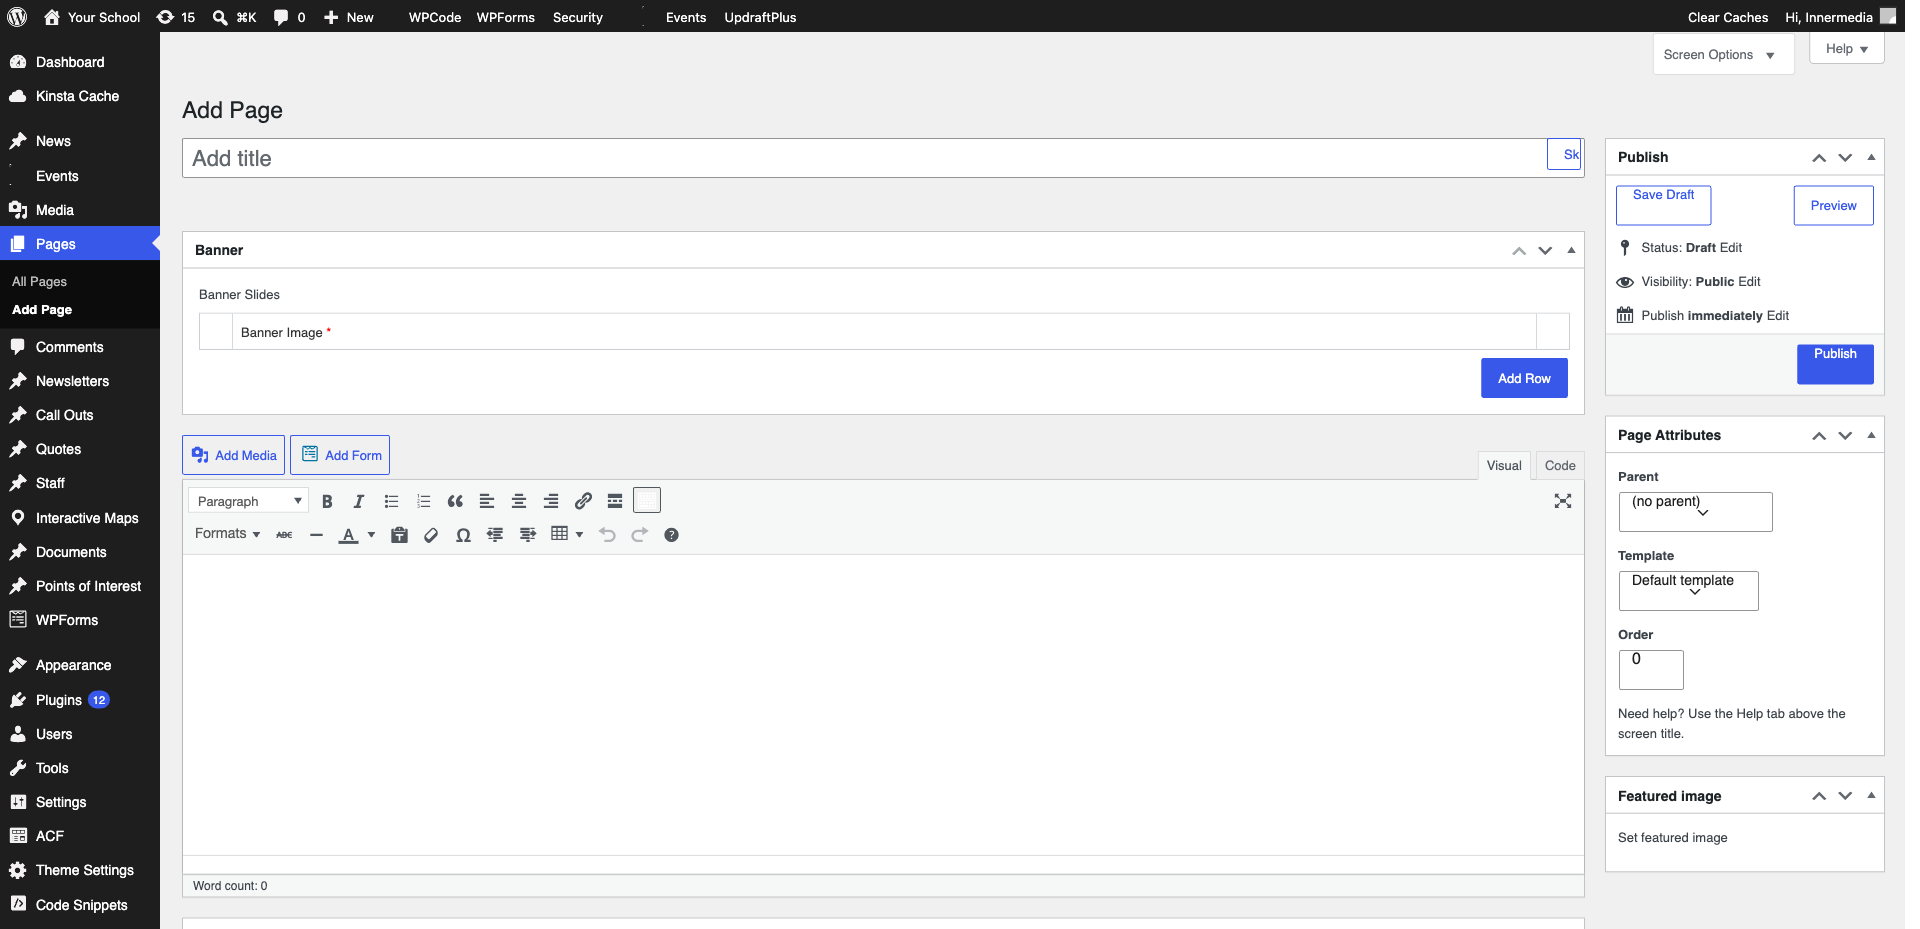Apply the text color A button
This screenshot has width=1920, height=929.
click(x=348, y=535)
